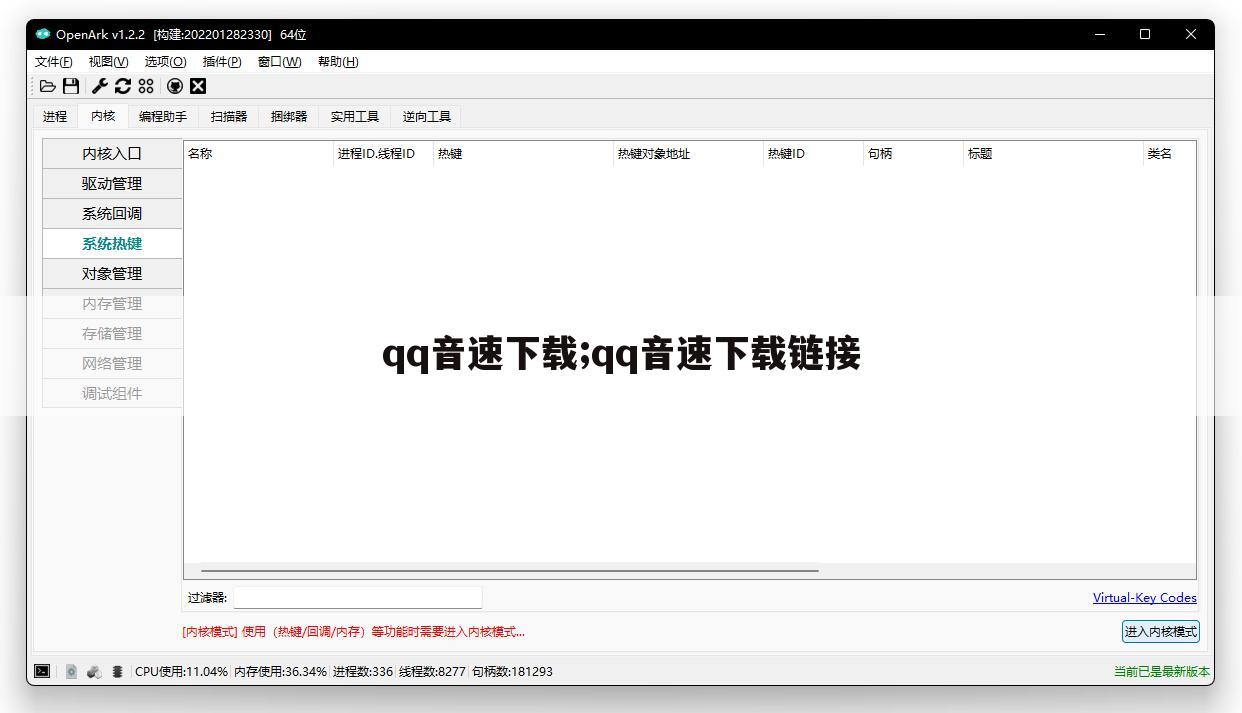This screenshot has width=1242, height=713.
Task: Select 内核入口 in the sidebar
Action: tap(112, 153)
